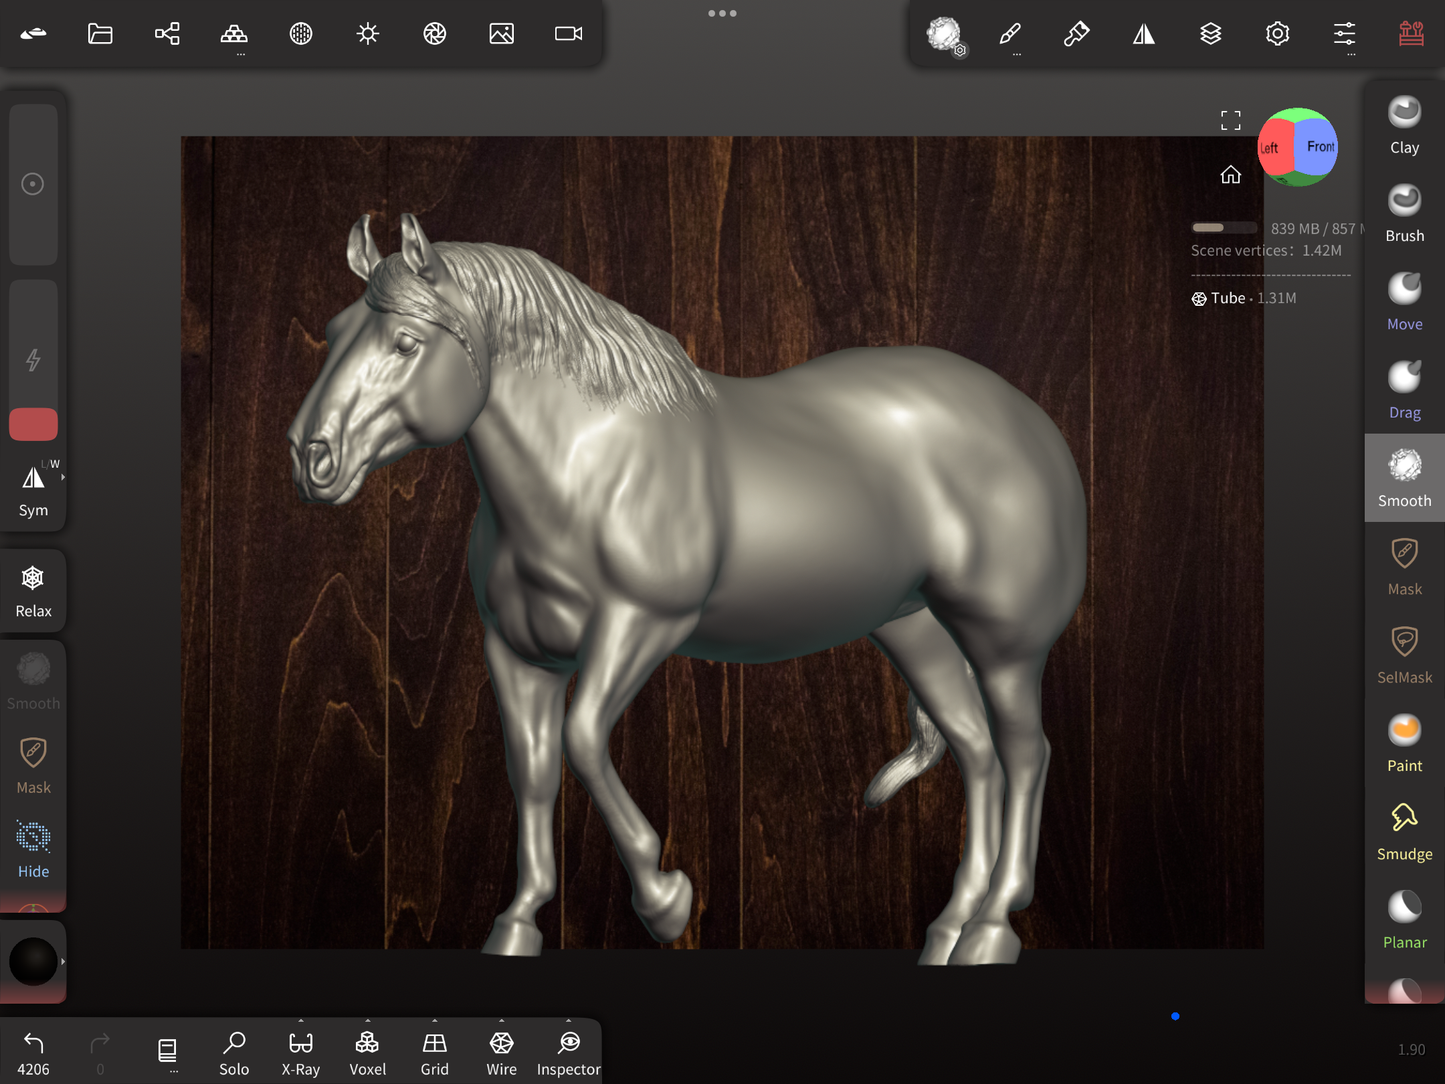Reset camera with the home button

pyautogui.click(x=1230, y=175)
